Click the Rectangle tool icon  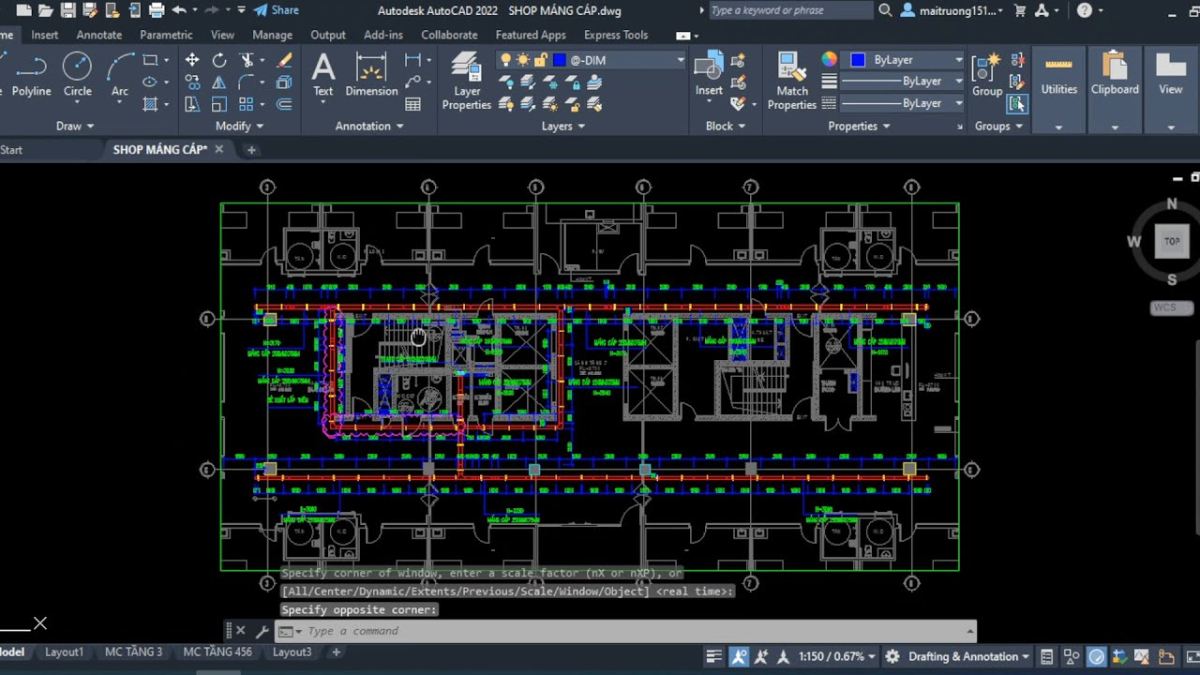pos(150,60)
